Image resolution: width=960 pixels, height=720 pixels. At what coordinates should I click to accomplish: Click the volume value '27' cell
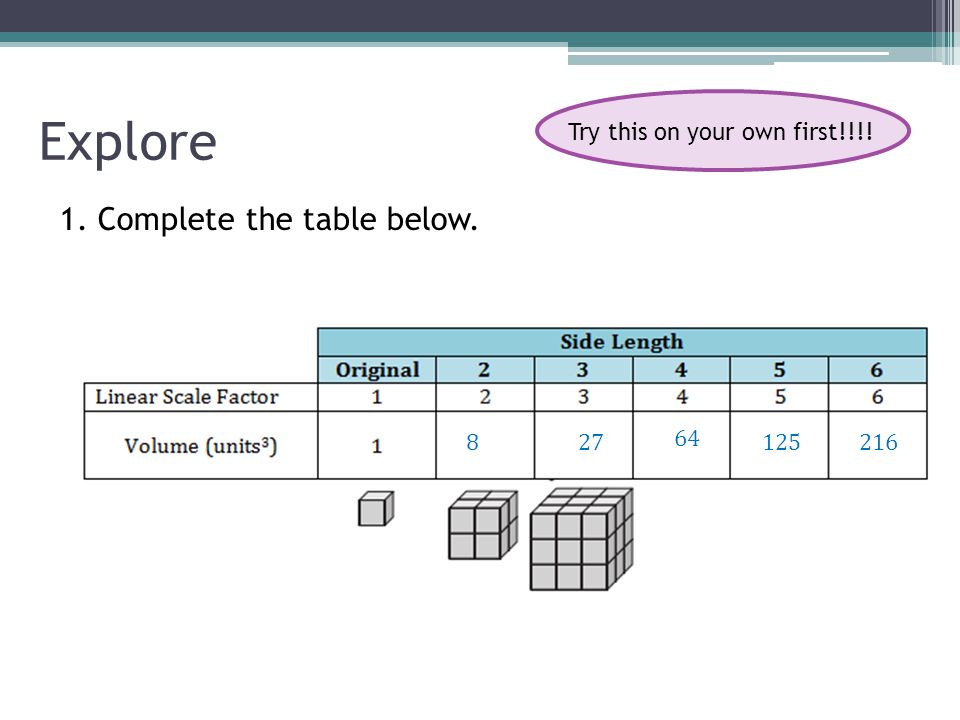pyautogui.click(x=583, y=445)
